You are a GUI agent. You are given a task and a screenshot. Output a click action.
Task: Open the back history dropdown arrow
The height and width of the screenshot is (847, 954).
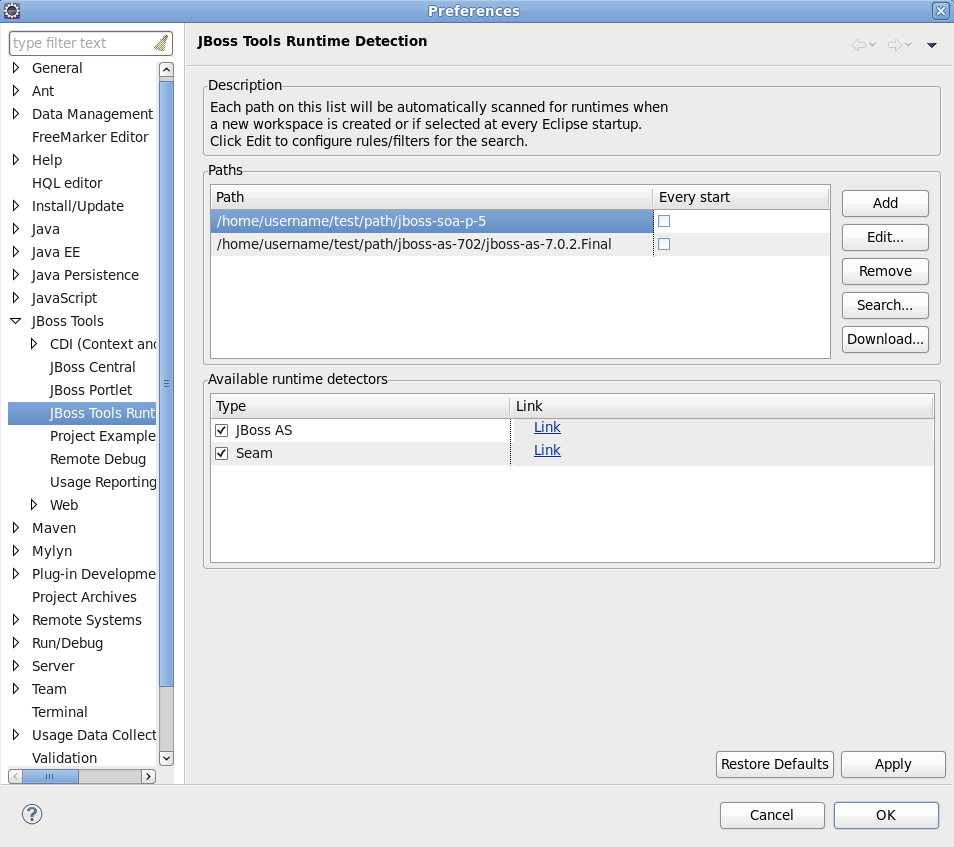click(x=872, y=44)
